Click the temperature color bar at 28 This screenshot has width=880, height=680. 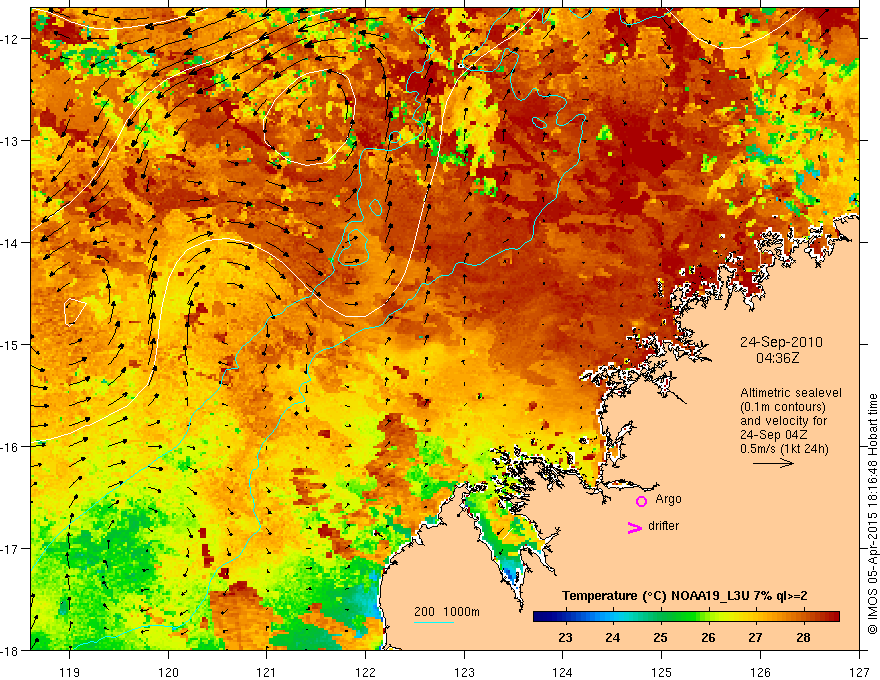coord(803,617)
